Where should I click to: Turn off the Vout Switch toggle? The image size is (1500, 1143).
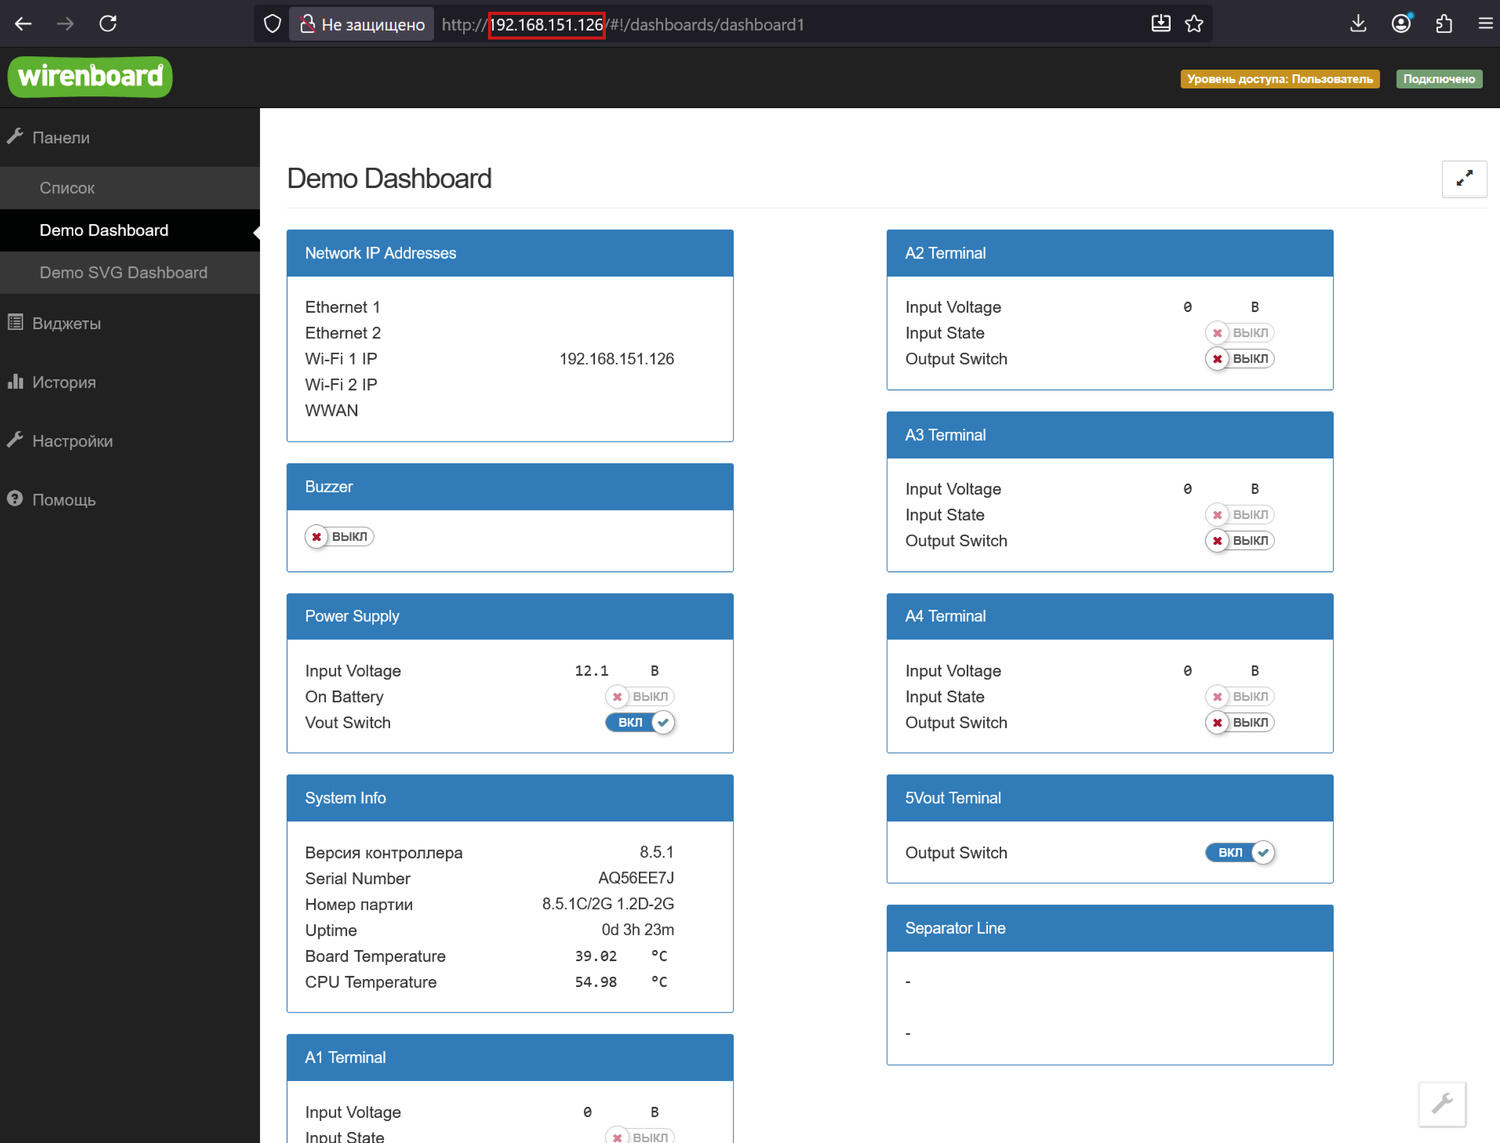tap(640, 723)
